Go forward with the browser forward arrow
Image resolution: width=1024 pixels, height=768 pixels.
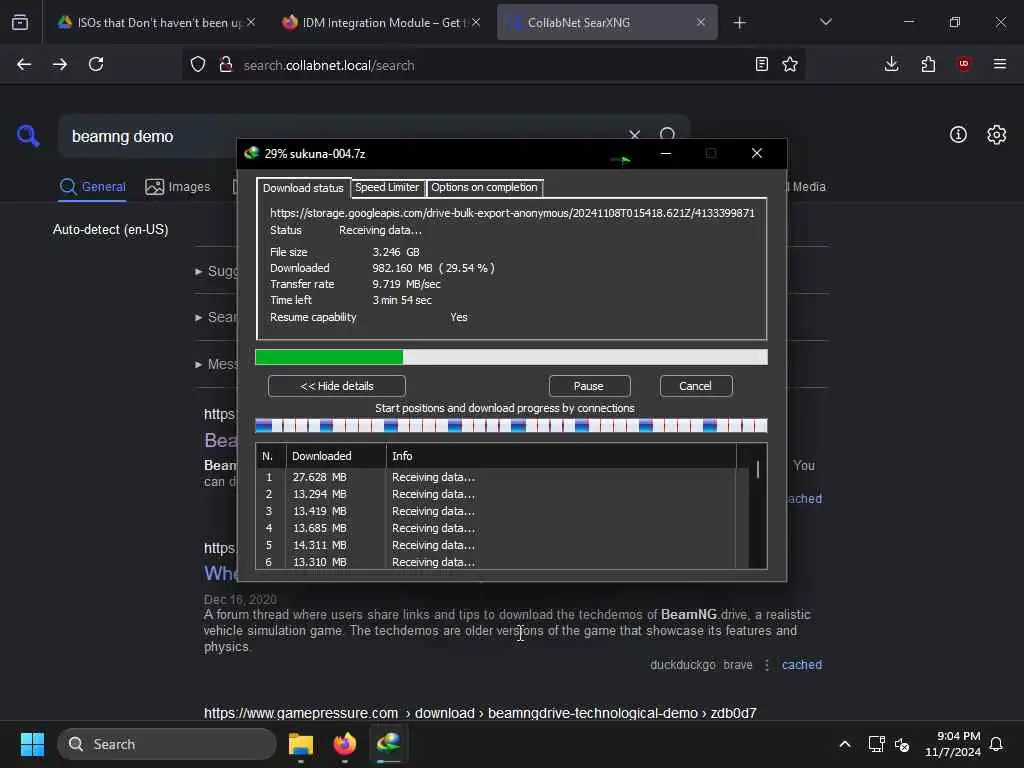coord(60,64)
